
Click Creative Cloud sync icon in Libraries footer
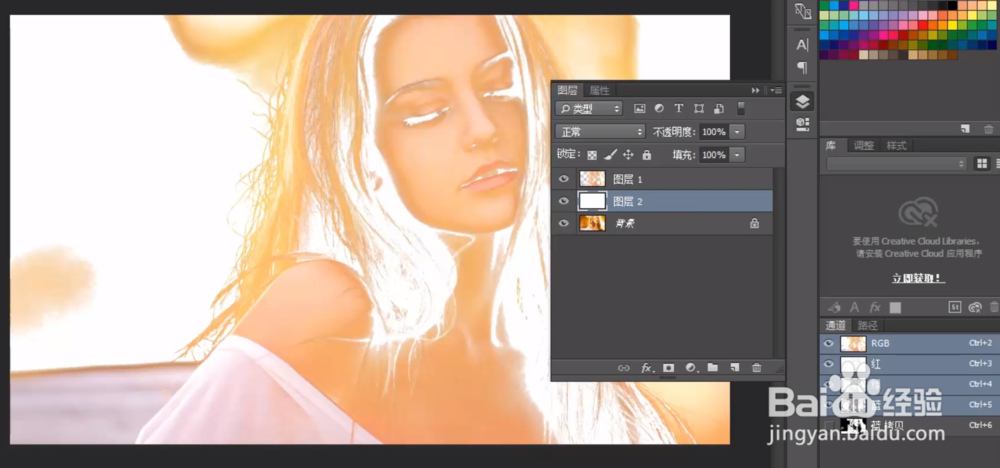974,307
